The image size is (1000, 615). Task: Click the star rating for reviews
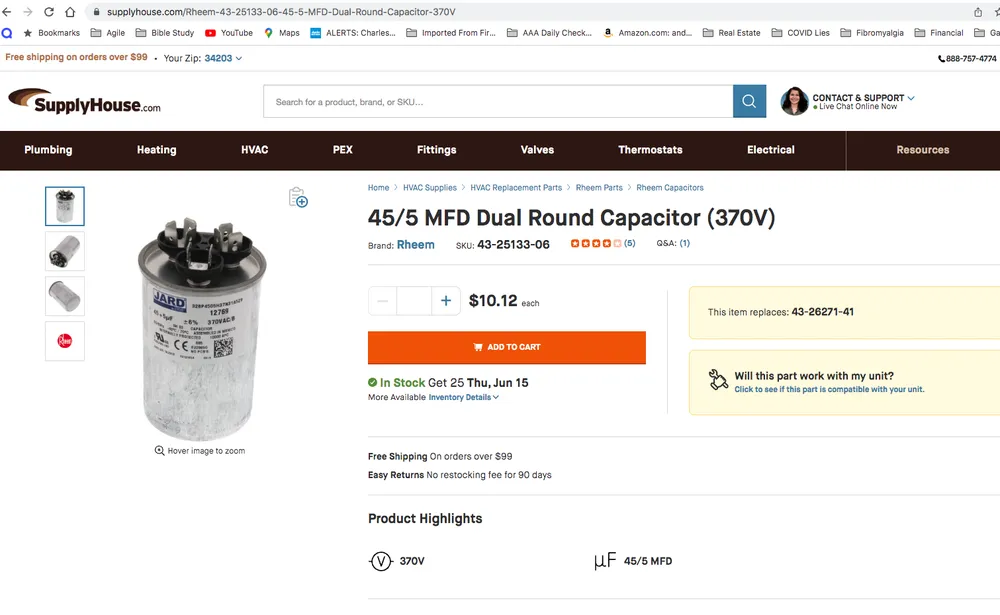(596, 243)
